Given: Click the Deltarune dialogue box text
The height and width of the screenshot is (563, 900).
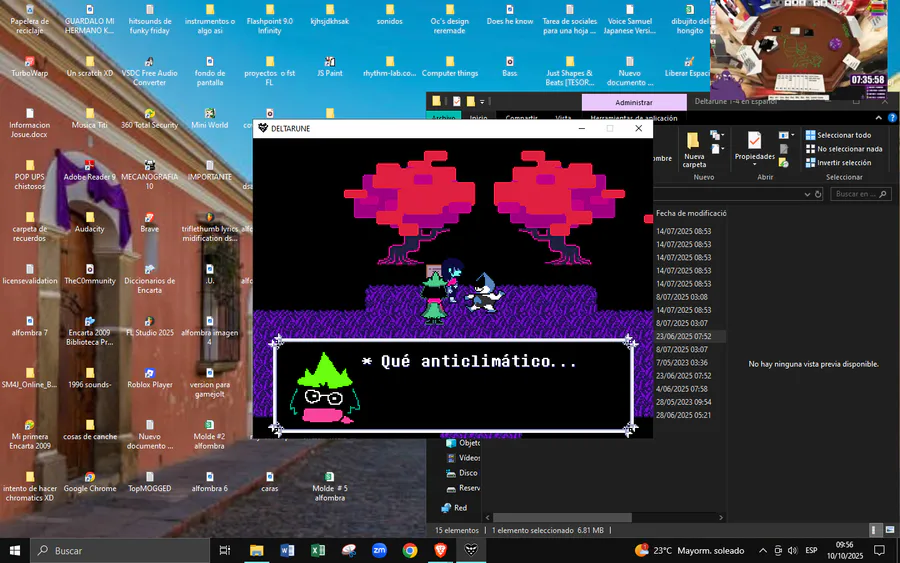Looking at the screenshot, I should [470, 362].
